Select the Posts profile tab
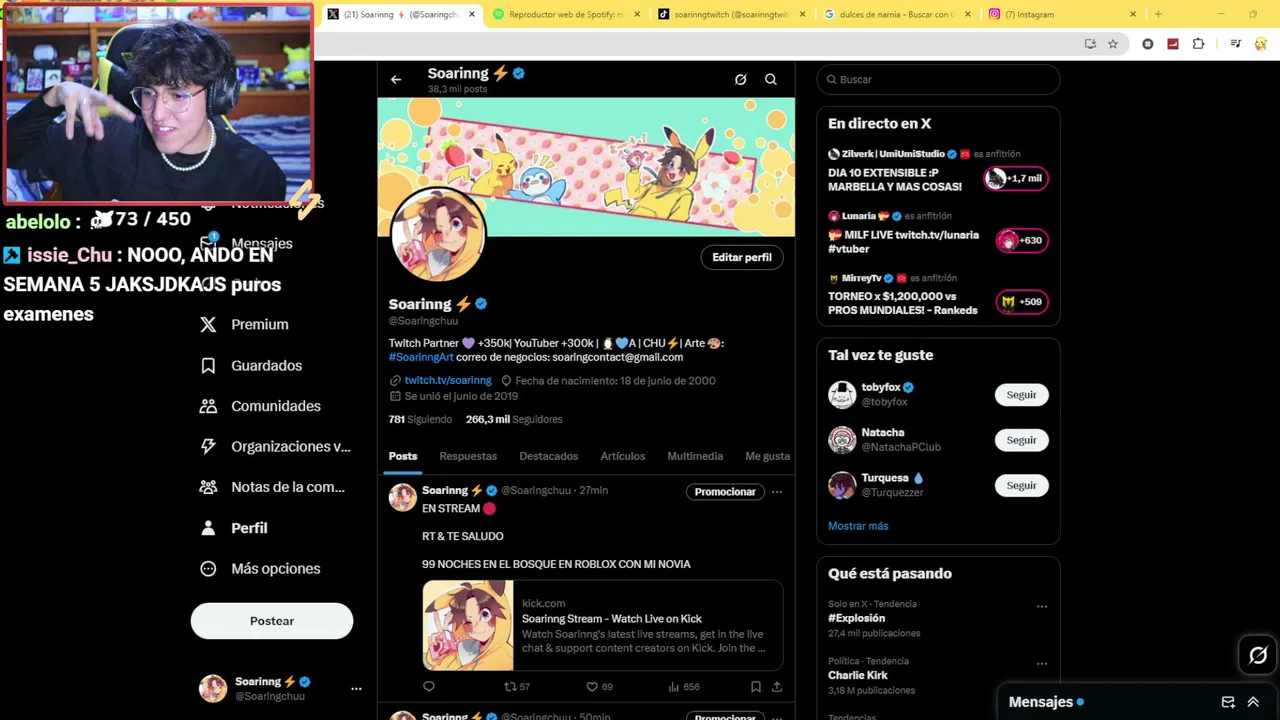The width and height of the screenshot is (1280, 720). tap(403, 456)
